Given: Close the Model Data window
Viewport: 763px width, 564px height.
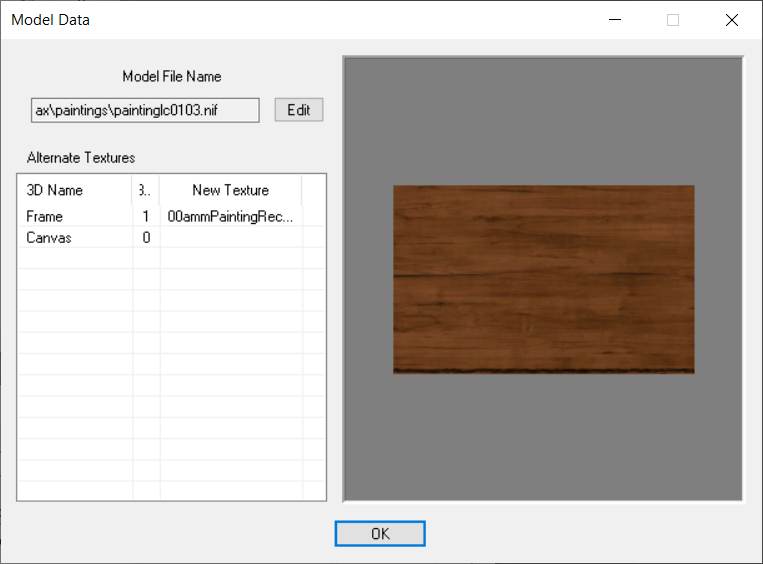Looking at the screenshot, I should 731,20.
